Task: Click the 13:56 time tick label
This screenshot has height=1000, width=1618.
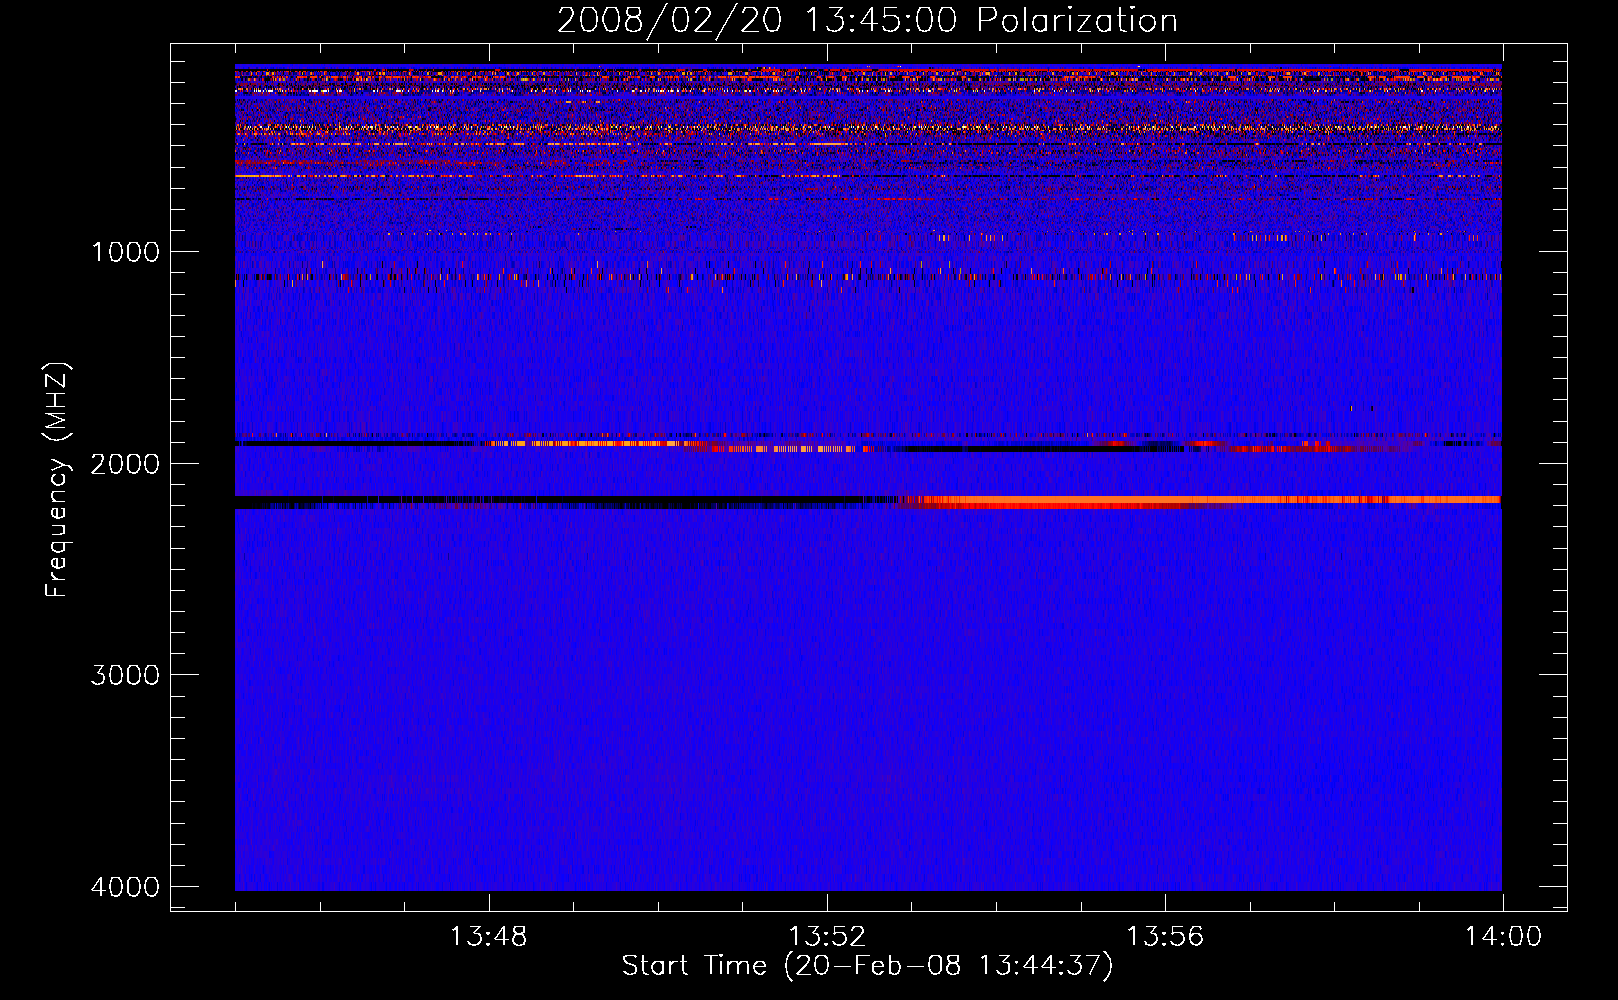Action: [1164, 937]
